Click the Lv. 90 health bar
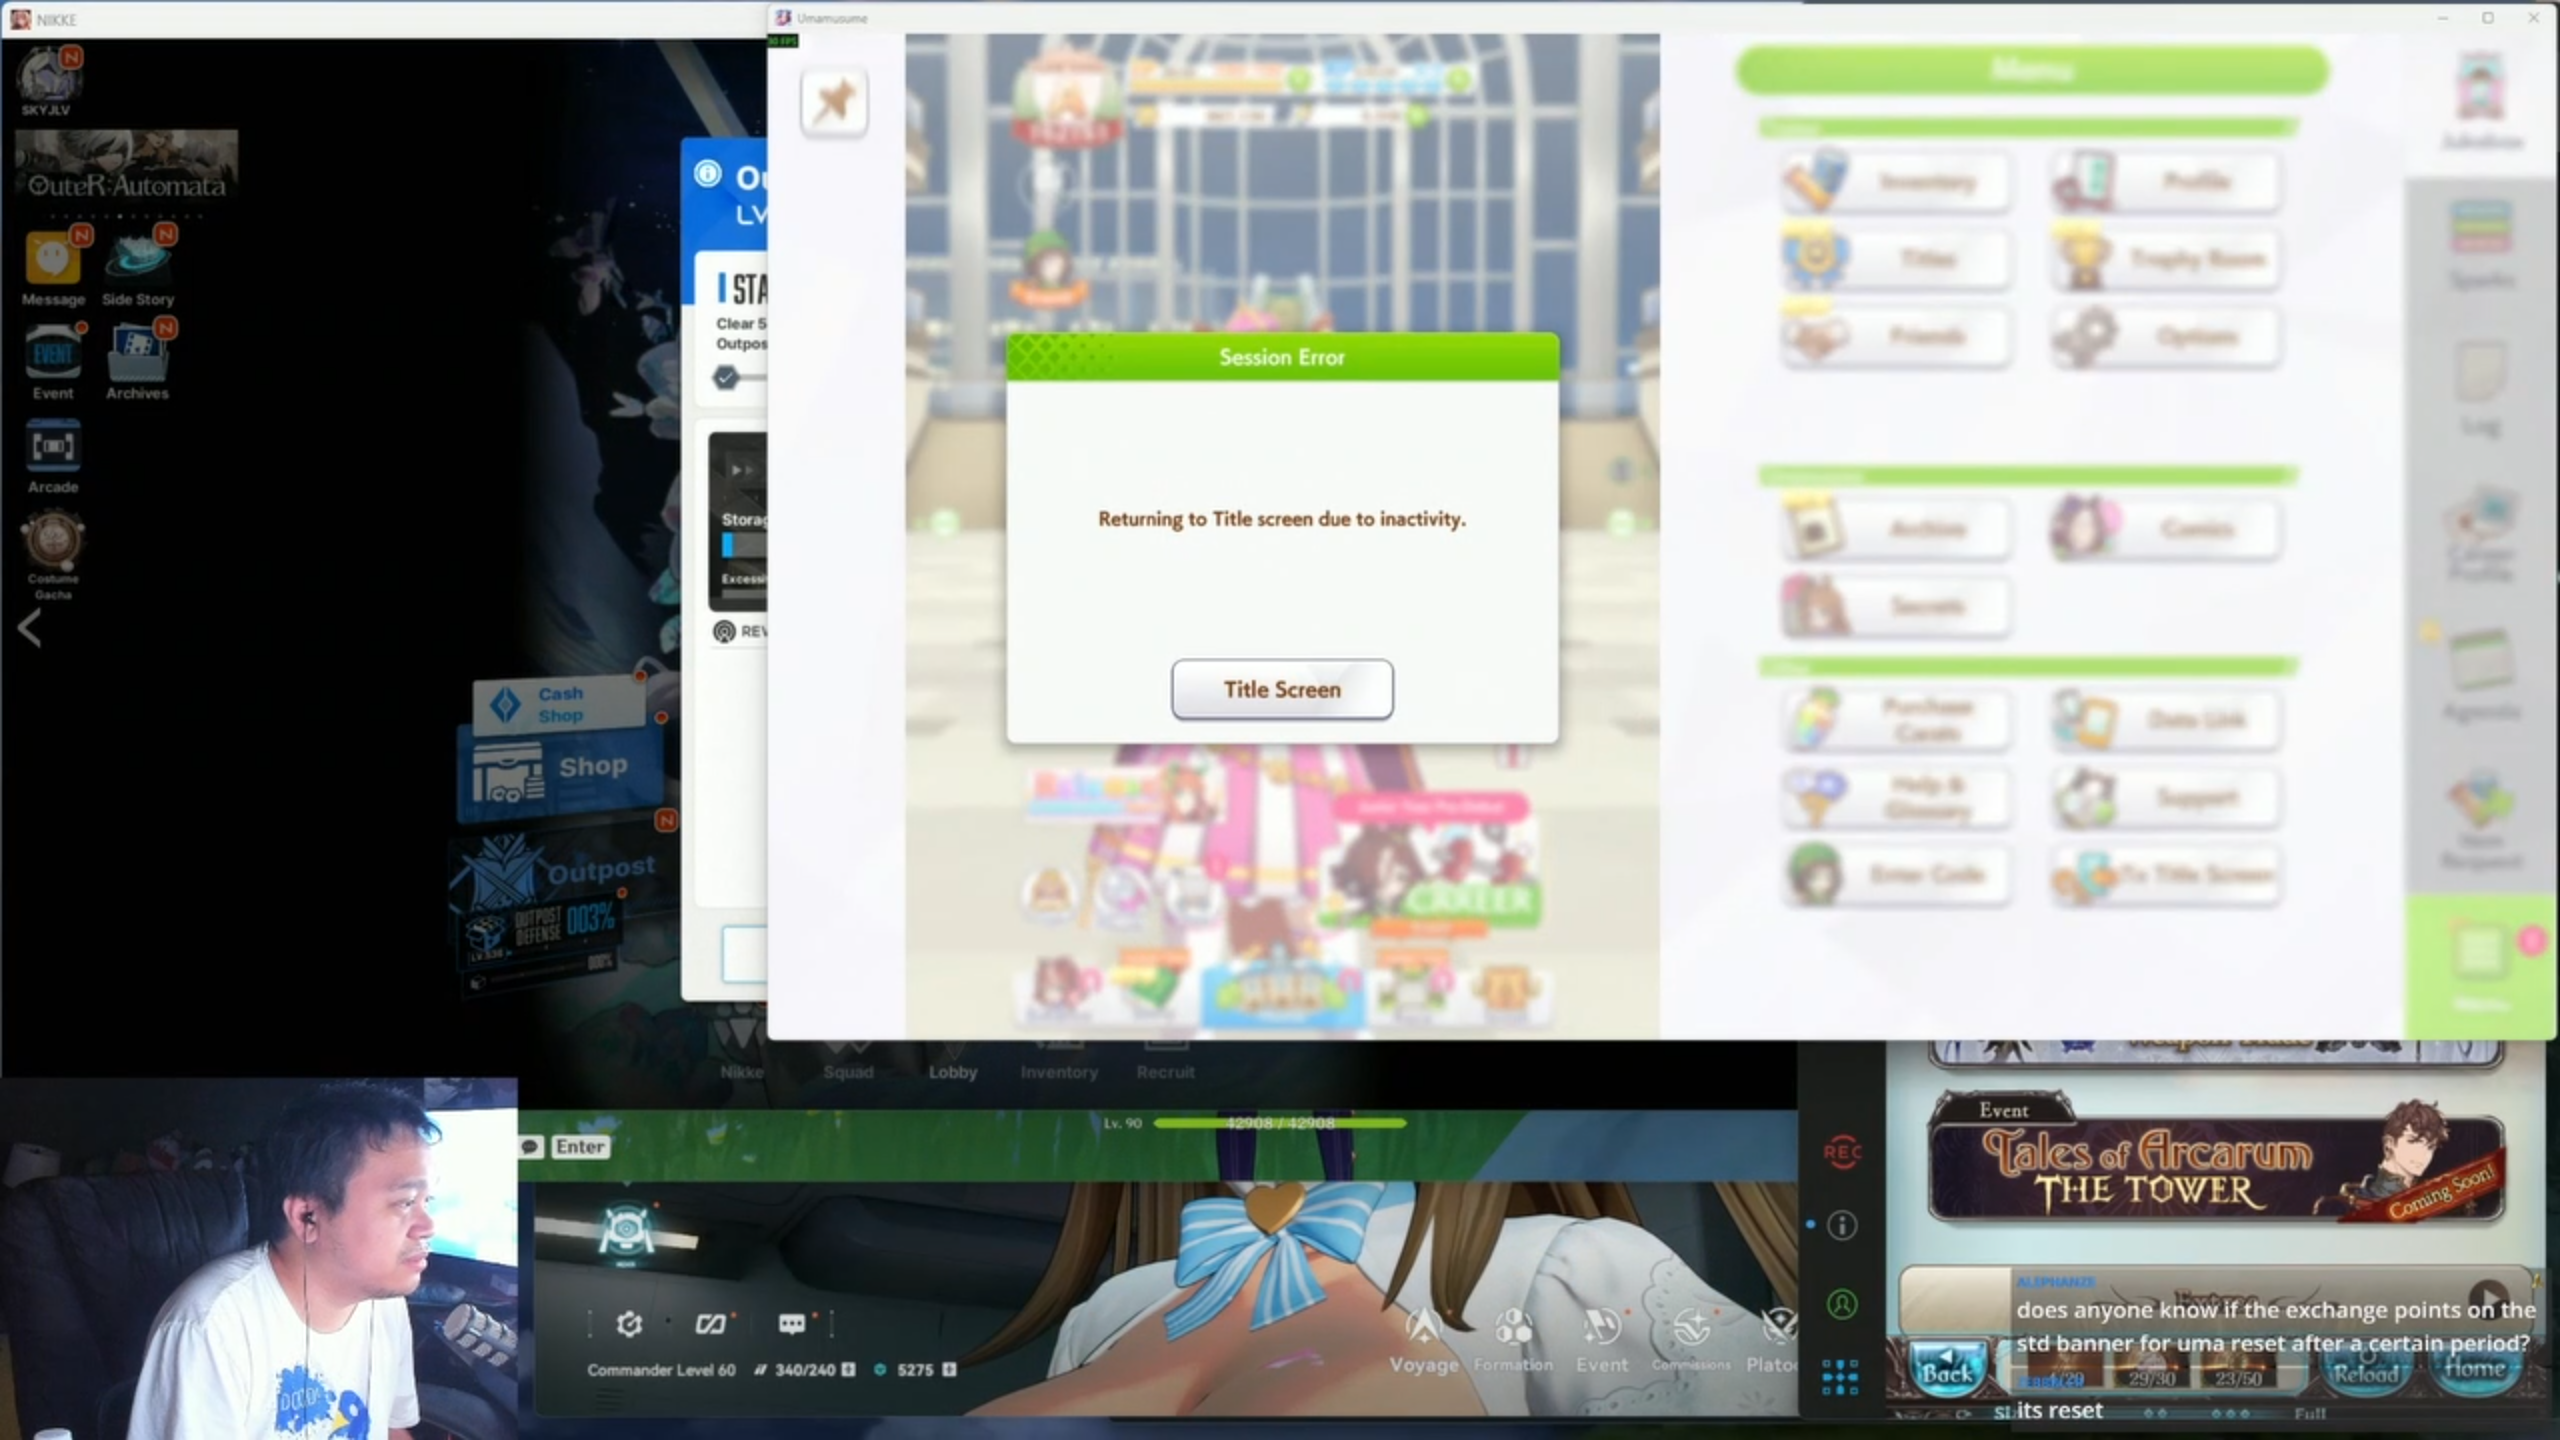Screen dimensions: 2560x1440 click(1280, 1123)
